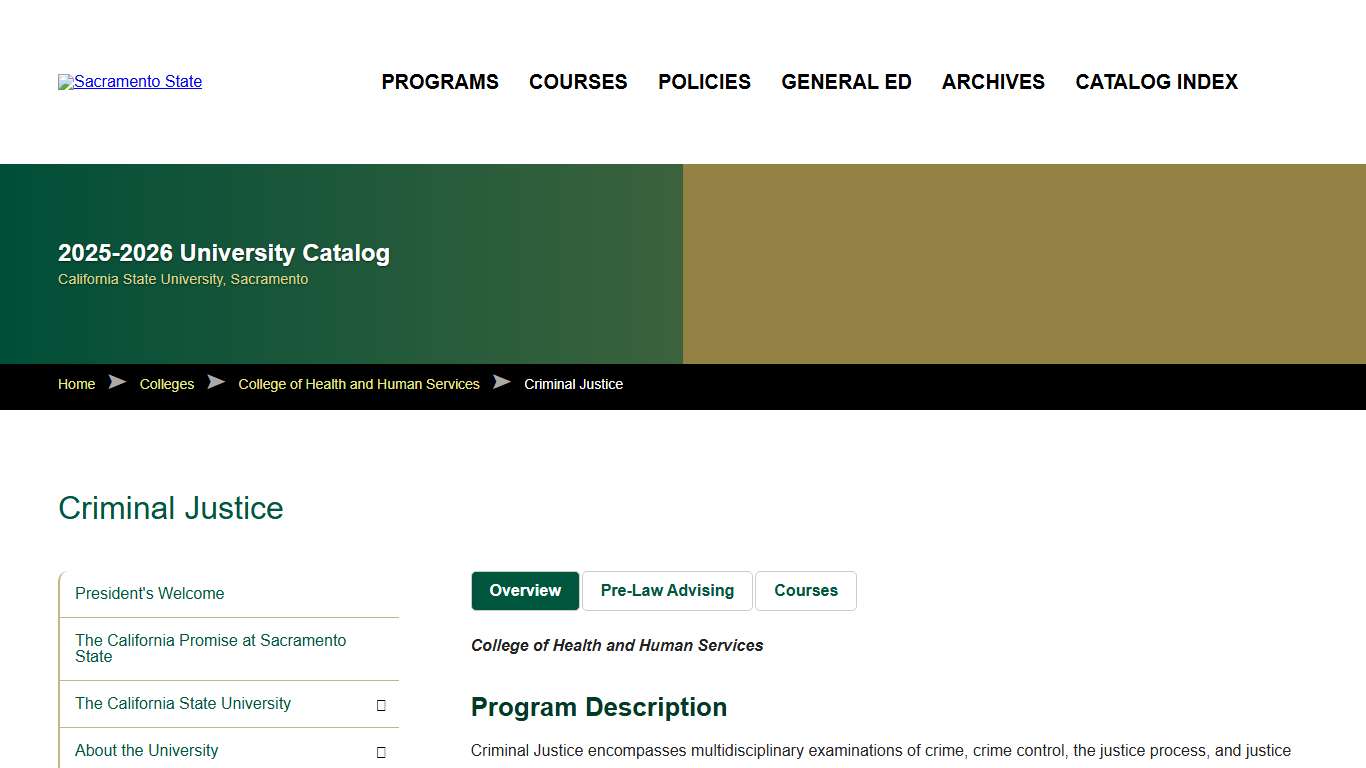
Task: Open President's Welcome page
Action: pyautogui.click(x=149, y=593)
